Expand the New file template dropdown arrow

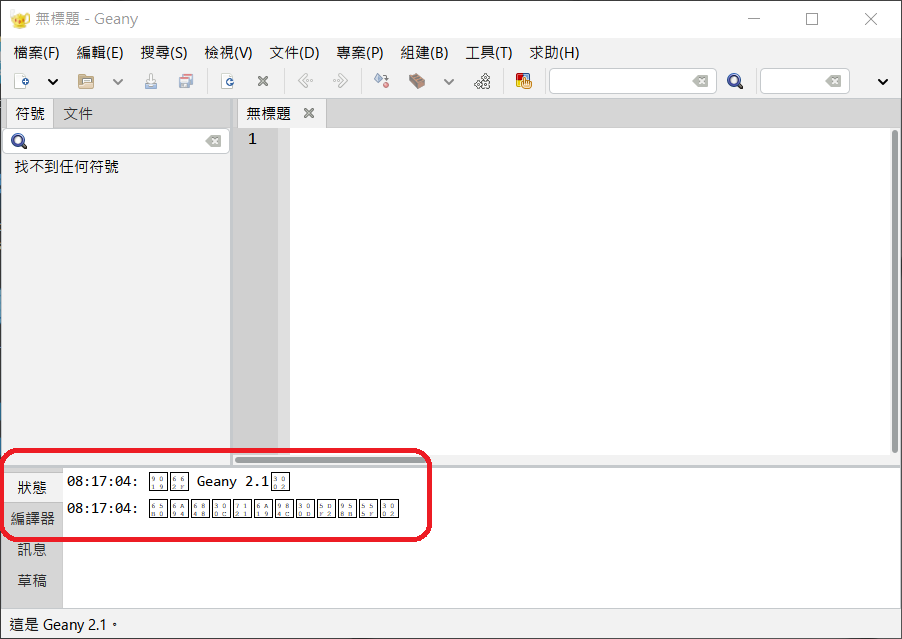(x=53, y=82)
